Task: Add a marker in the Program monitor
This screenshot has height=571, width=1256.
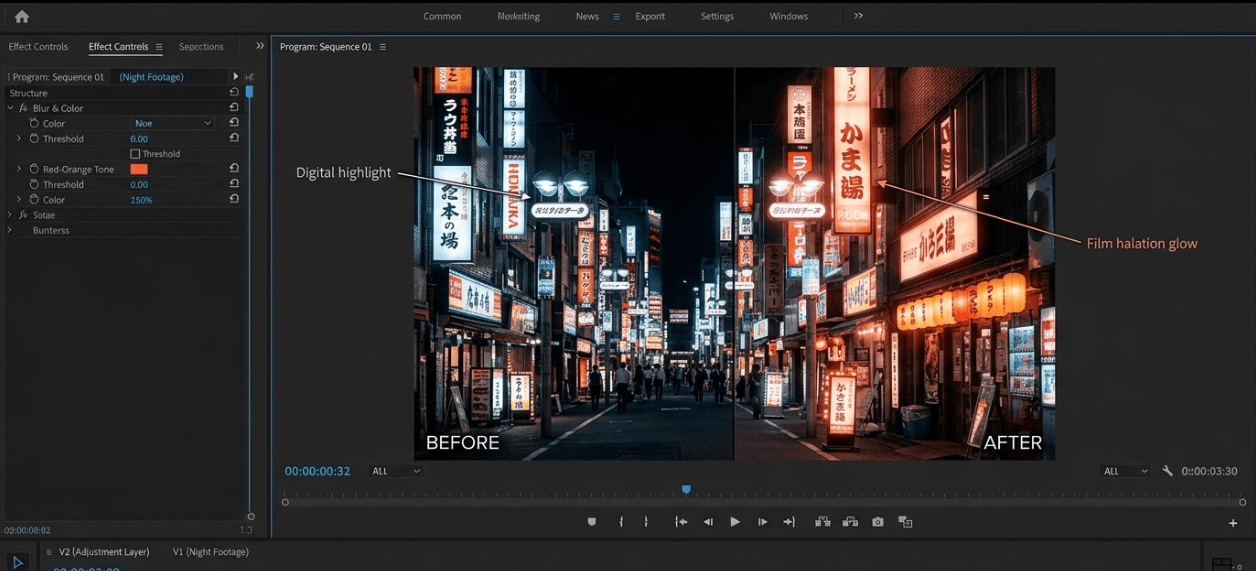Action: (592, 522)
